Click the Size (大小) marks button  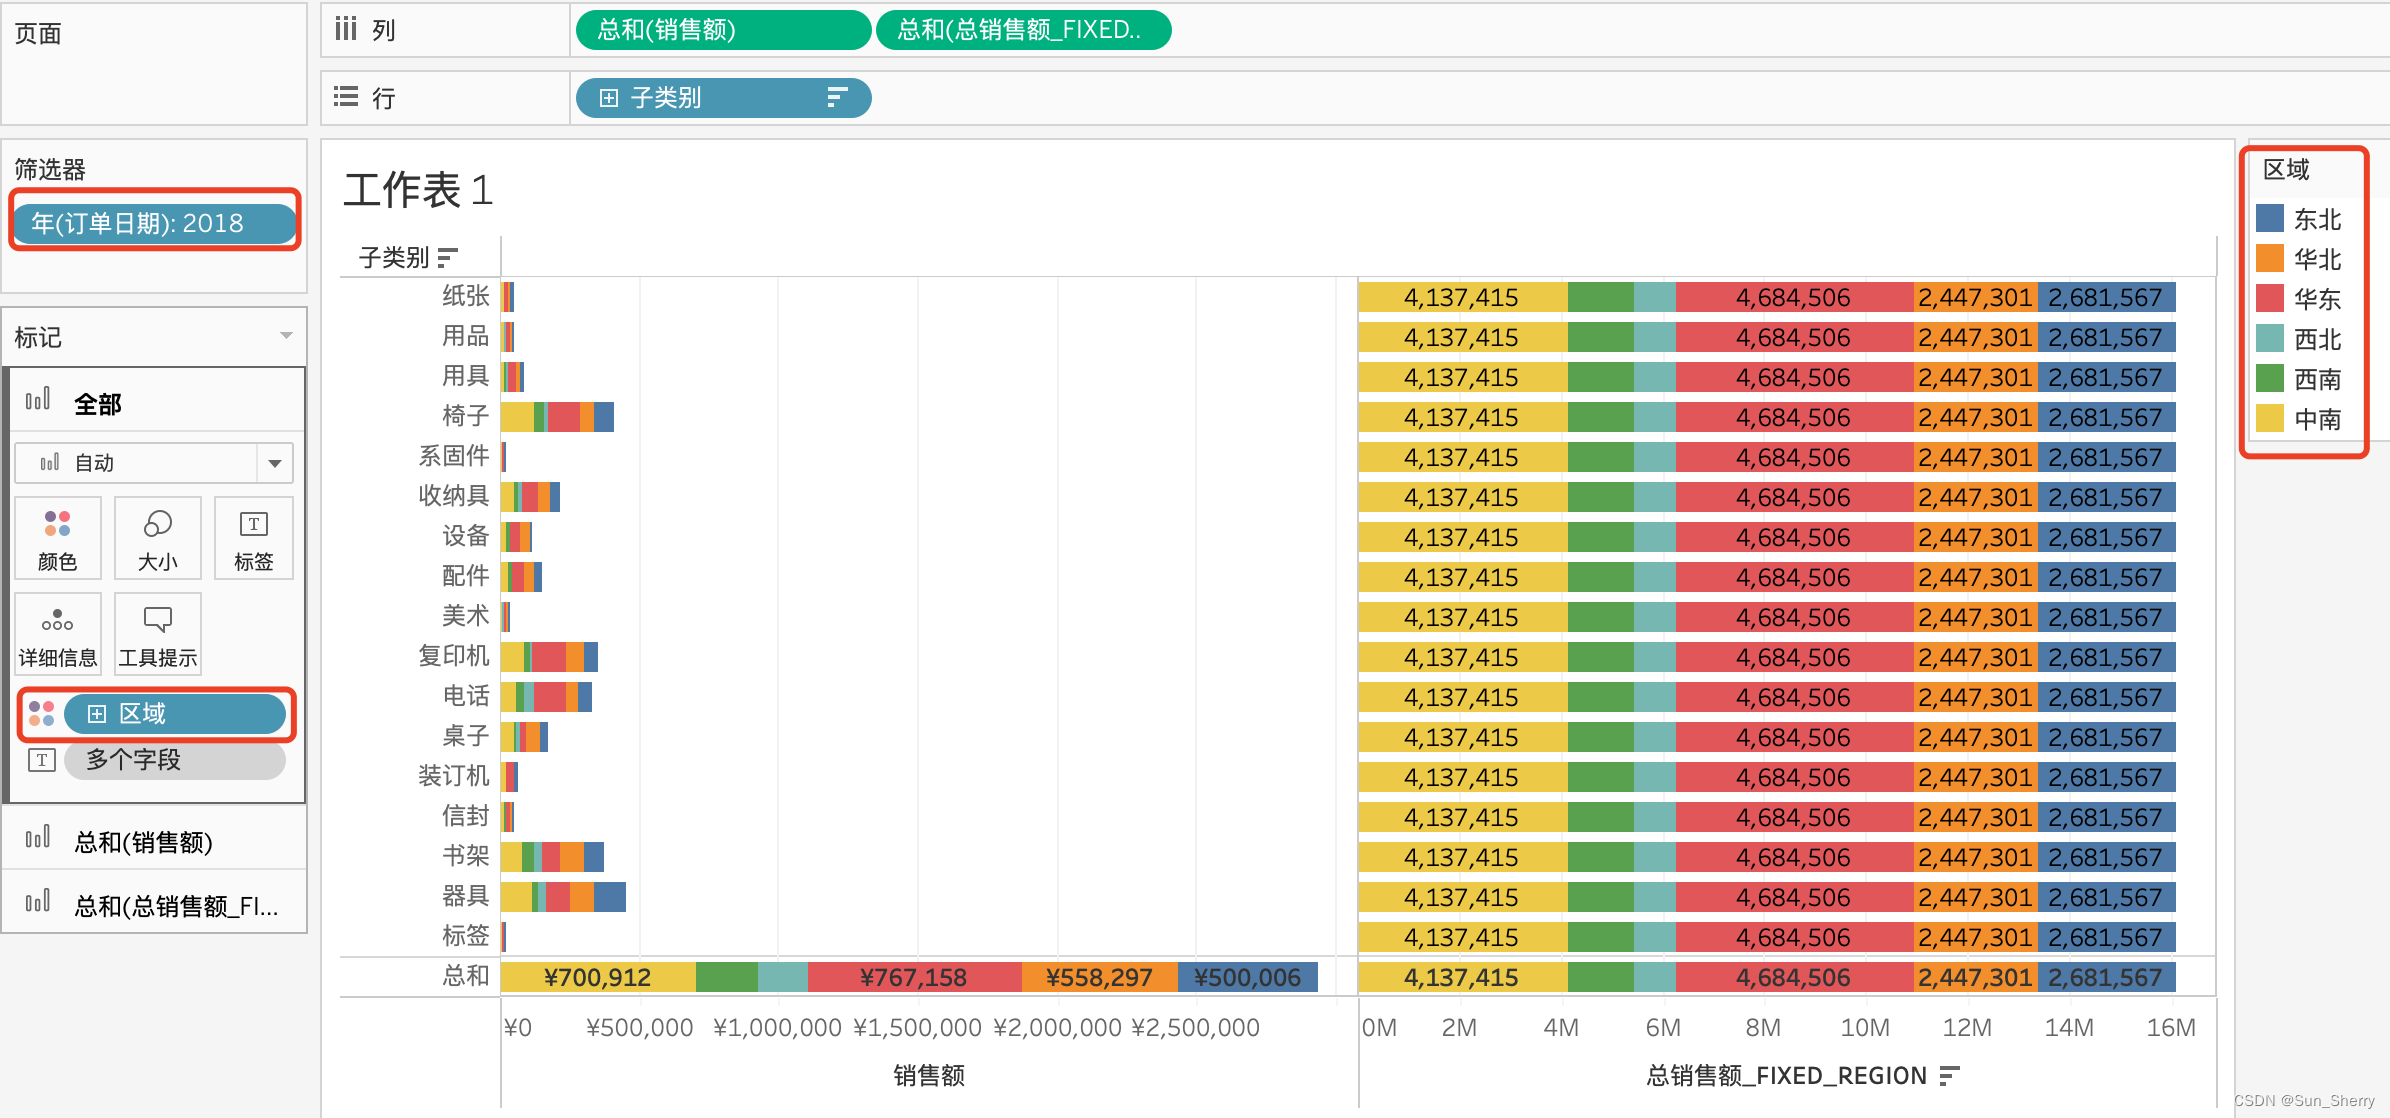pos(157,538)
